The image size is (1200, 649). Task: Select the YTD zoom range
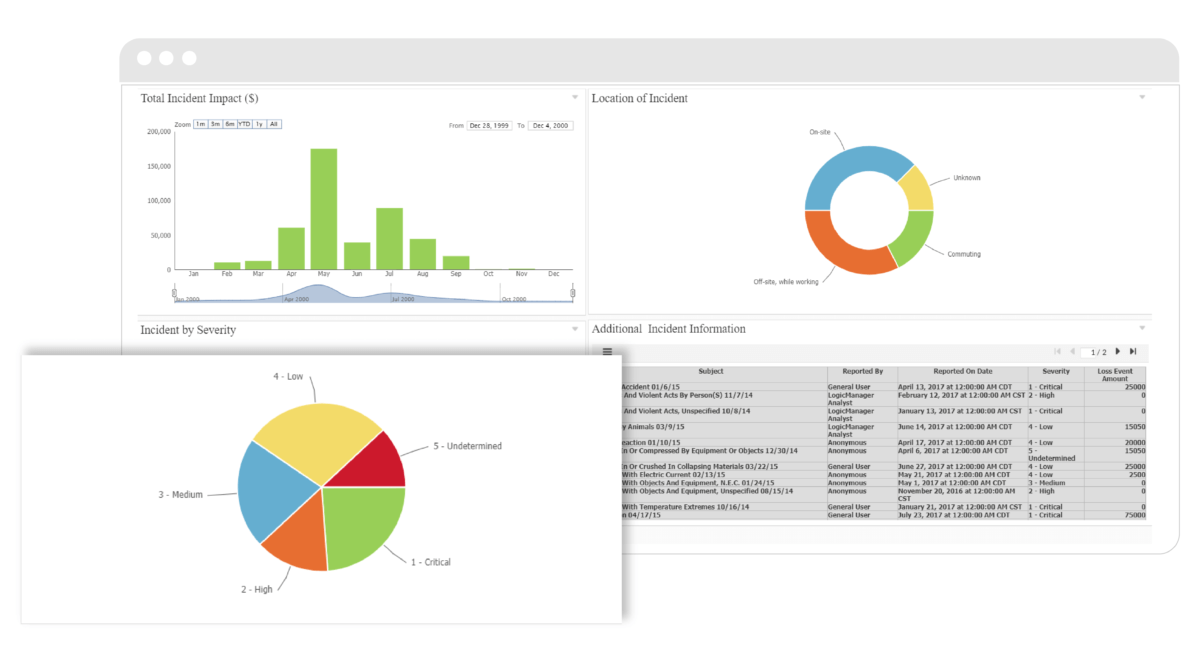coord(244,124)
